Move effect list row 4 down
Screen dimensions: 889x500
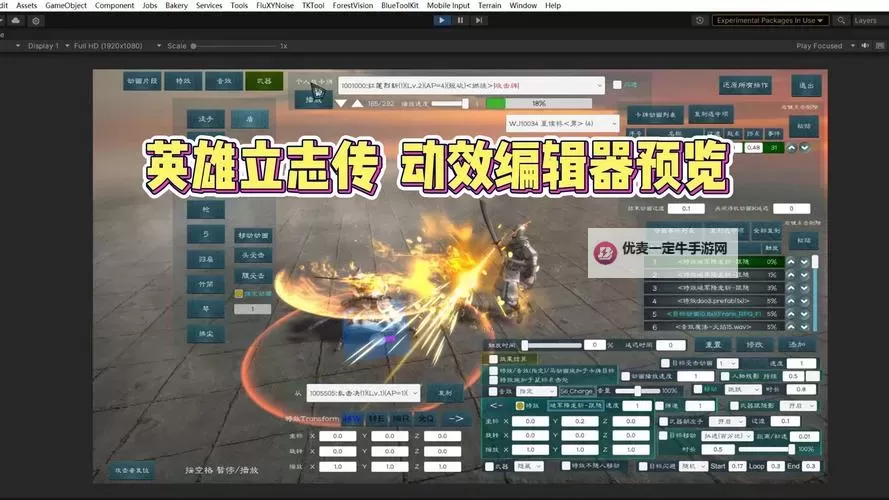[x=805, y=301]
